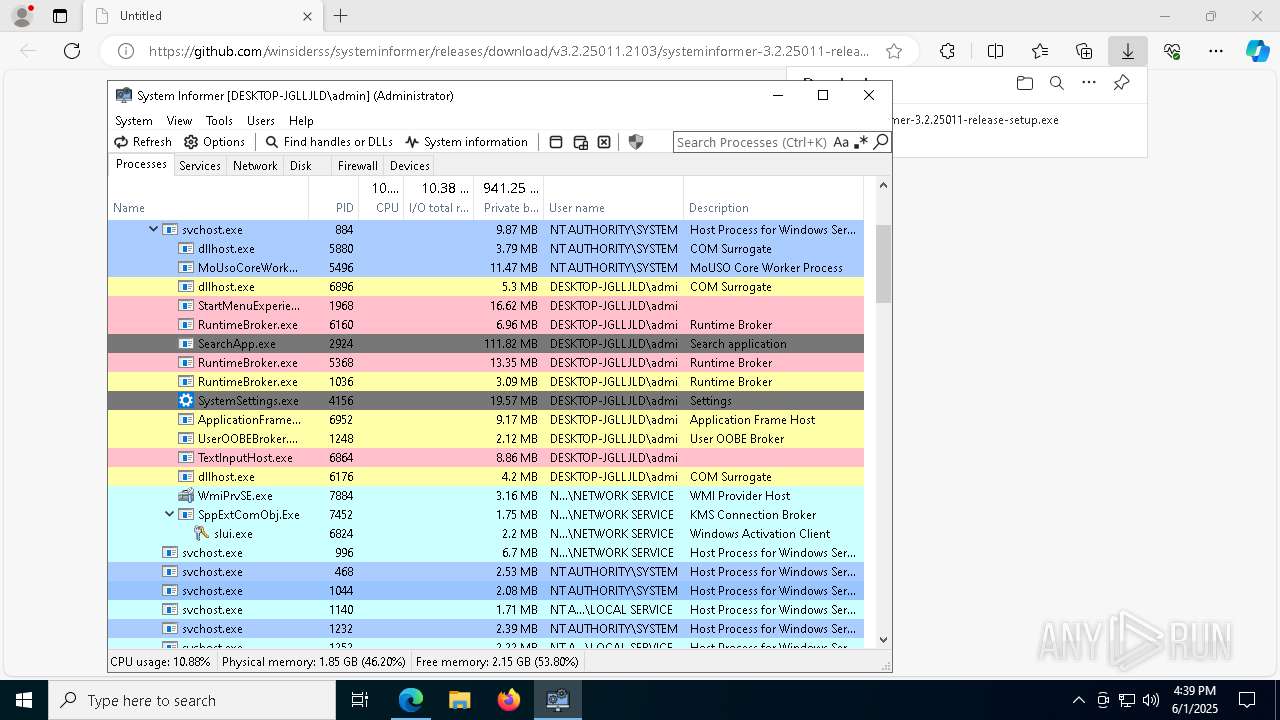Click CPU usage in status bar
Image resolution: width=1280 pixels, height=720 pixels.
[161, 662]
